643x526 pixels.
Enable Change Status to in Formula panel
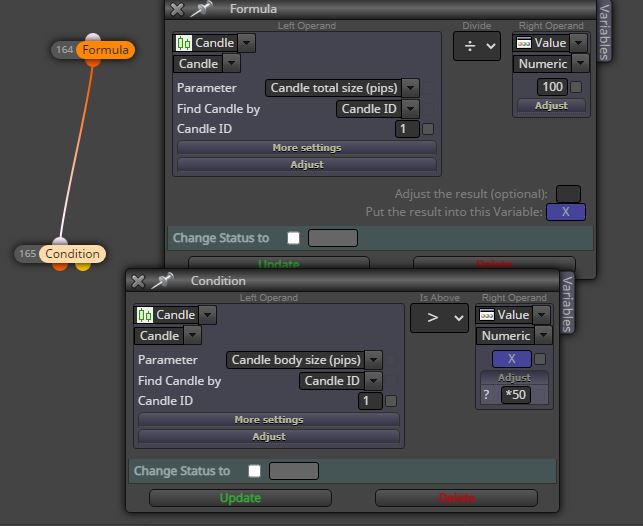(x=293, y=238)
